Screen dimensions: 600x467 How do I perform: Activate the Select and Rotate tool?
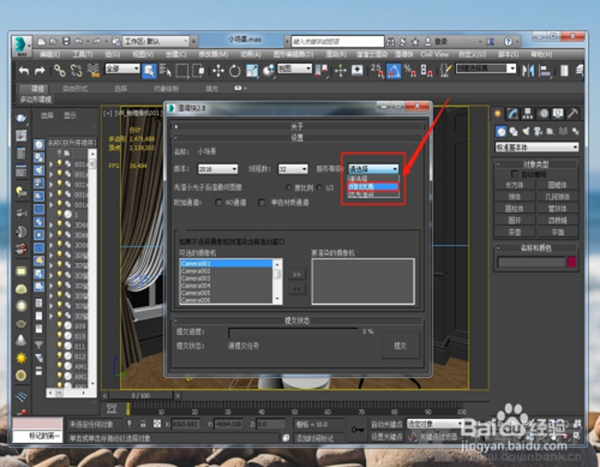pyautogui.click(x=234, y=70)
